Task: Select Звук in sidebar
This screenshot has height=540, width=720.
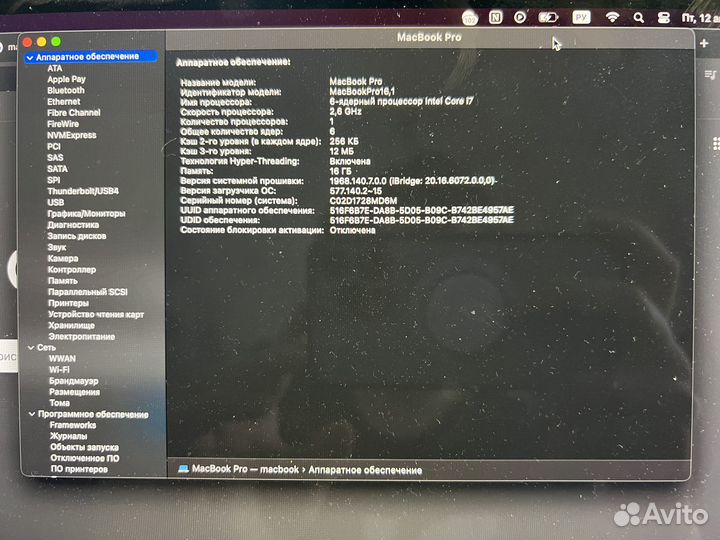Action: (x=57, y=247)
